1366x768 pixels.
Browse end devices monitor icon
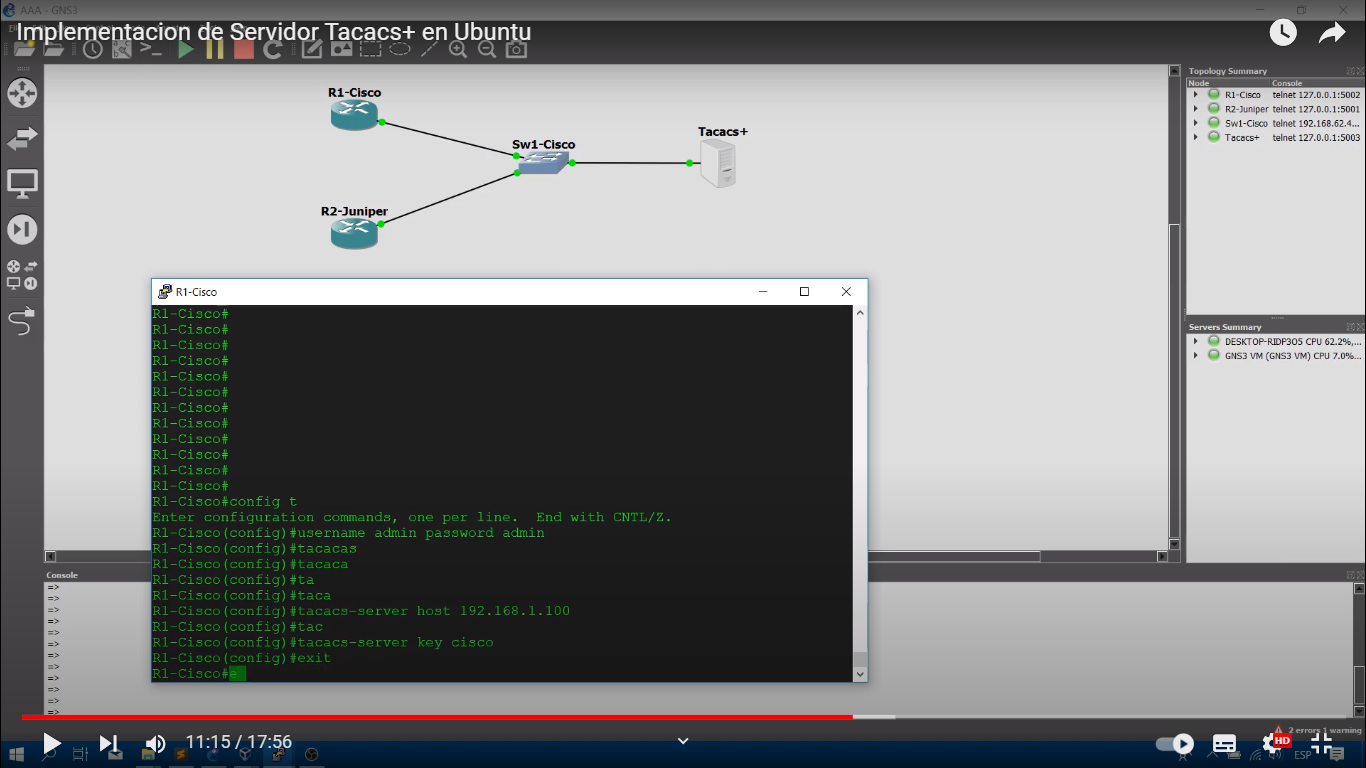[x=22, y=184]
